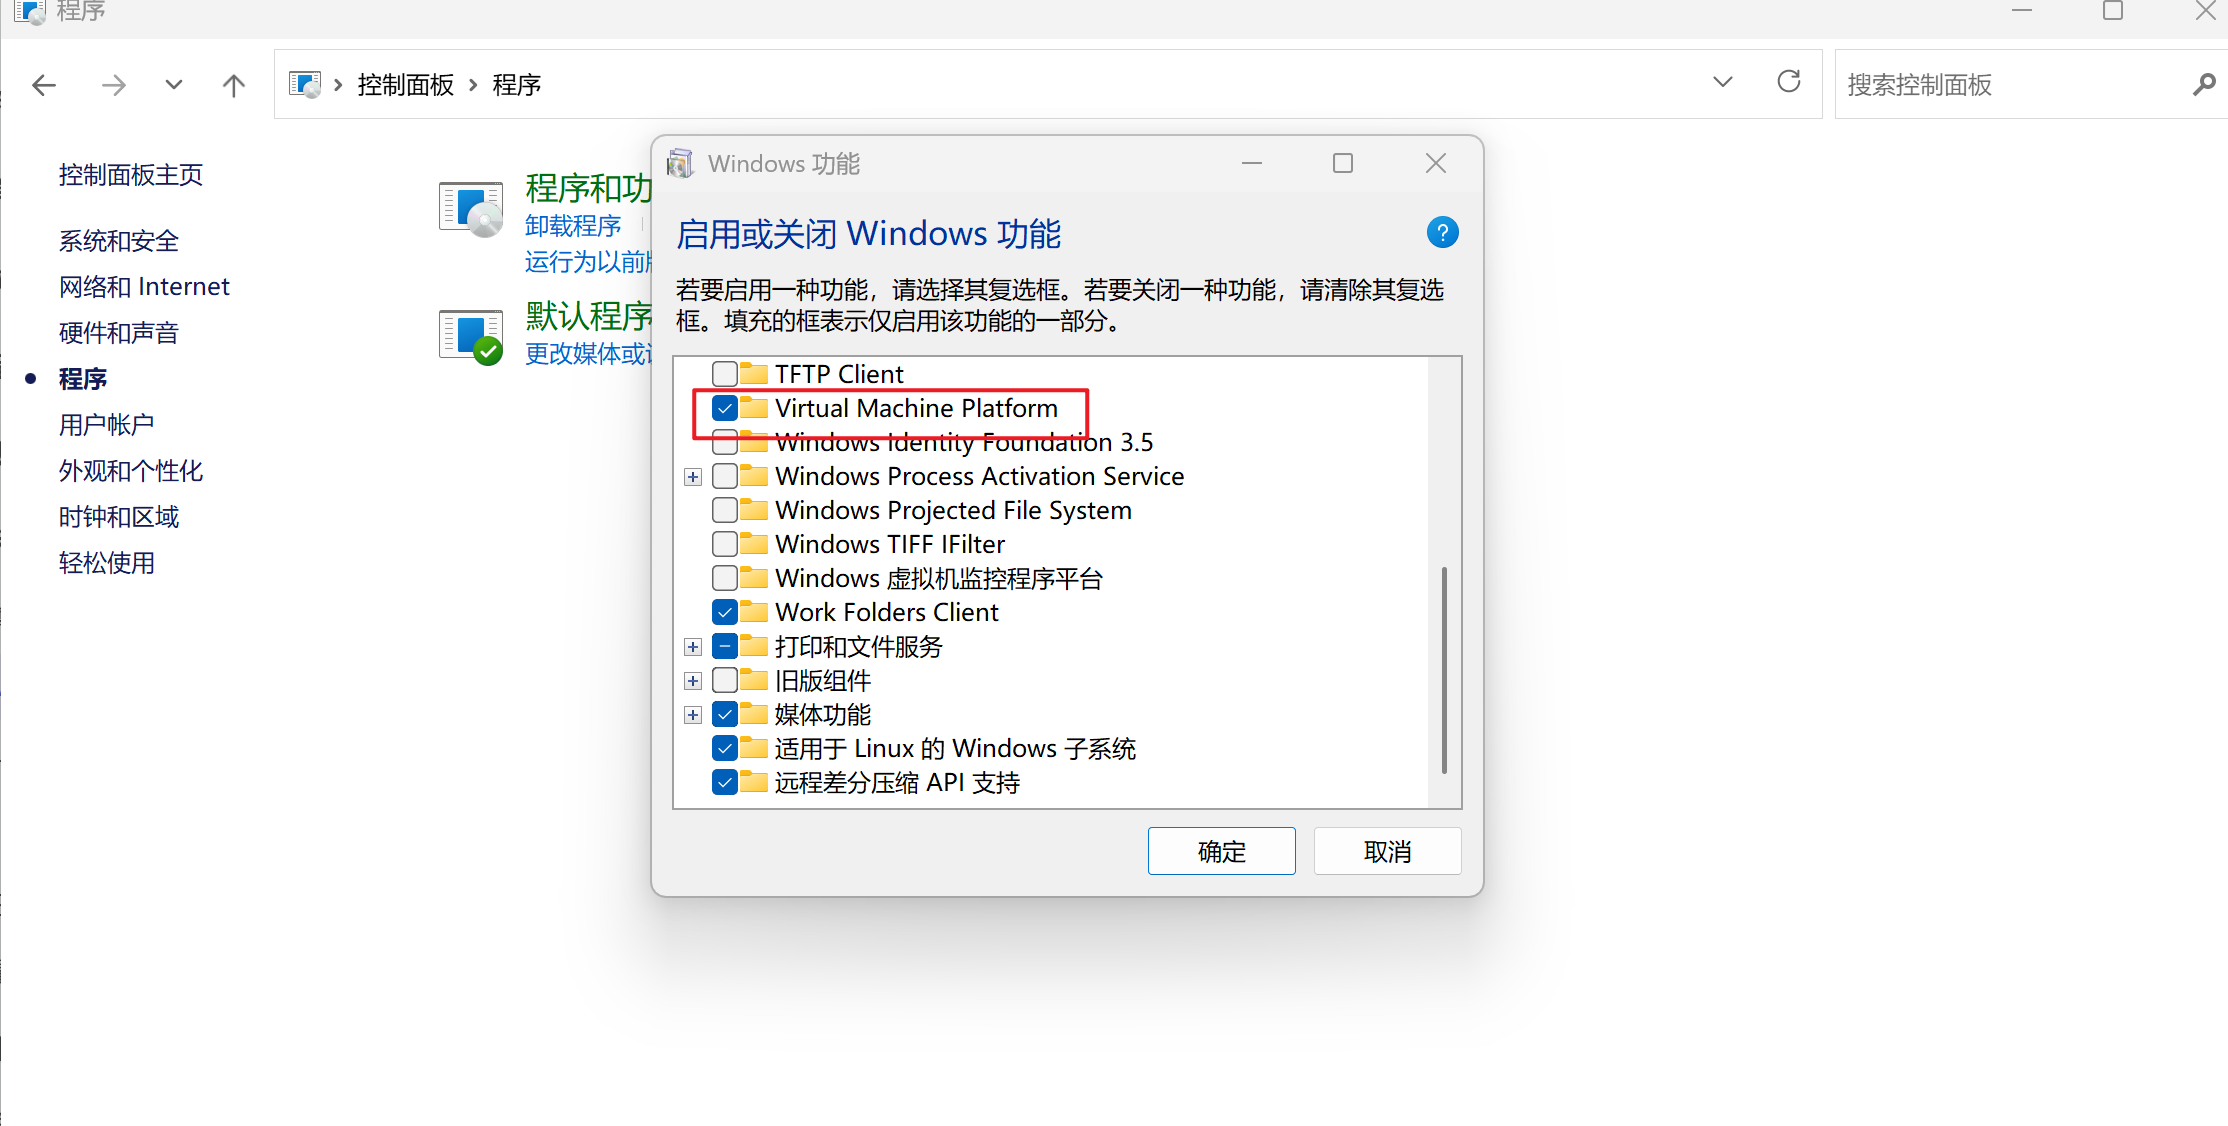Toggle Windows 虚拟机监控程序平台 checkbox
The height and width of the screenshot is (1126, 2228).
[x=725, y=578]
